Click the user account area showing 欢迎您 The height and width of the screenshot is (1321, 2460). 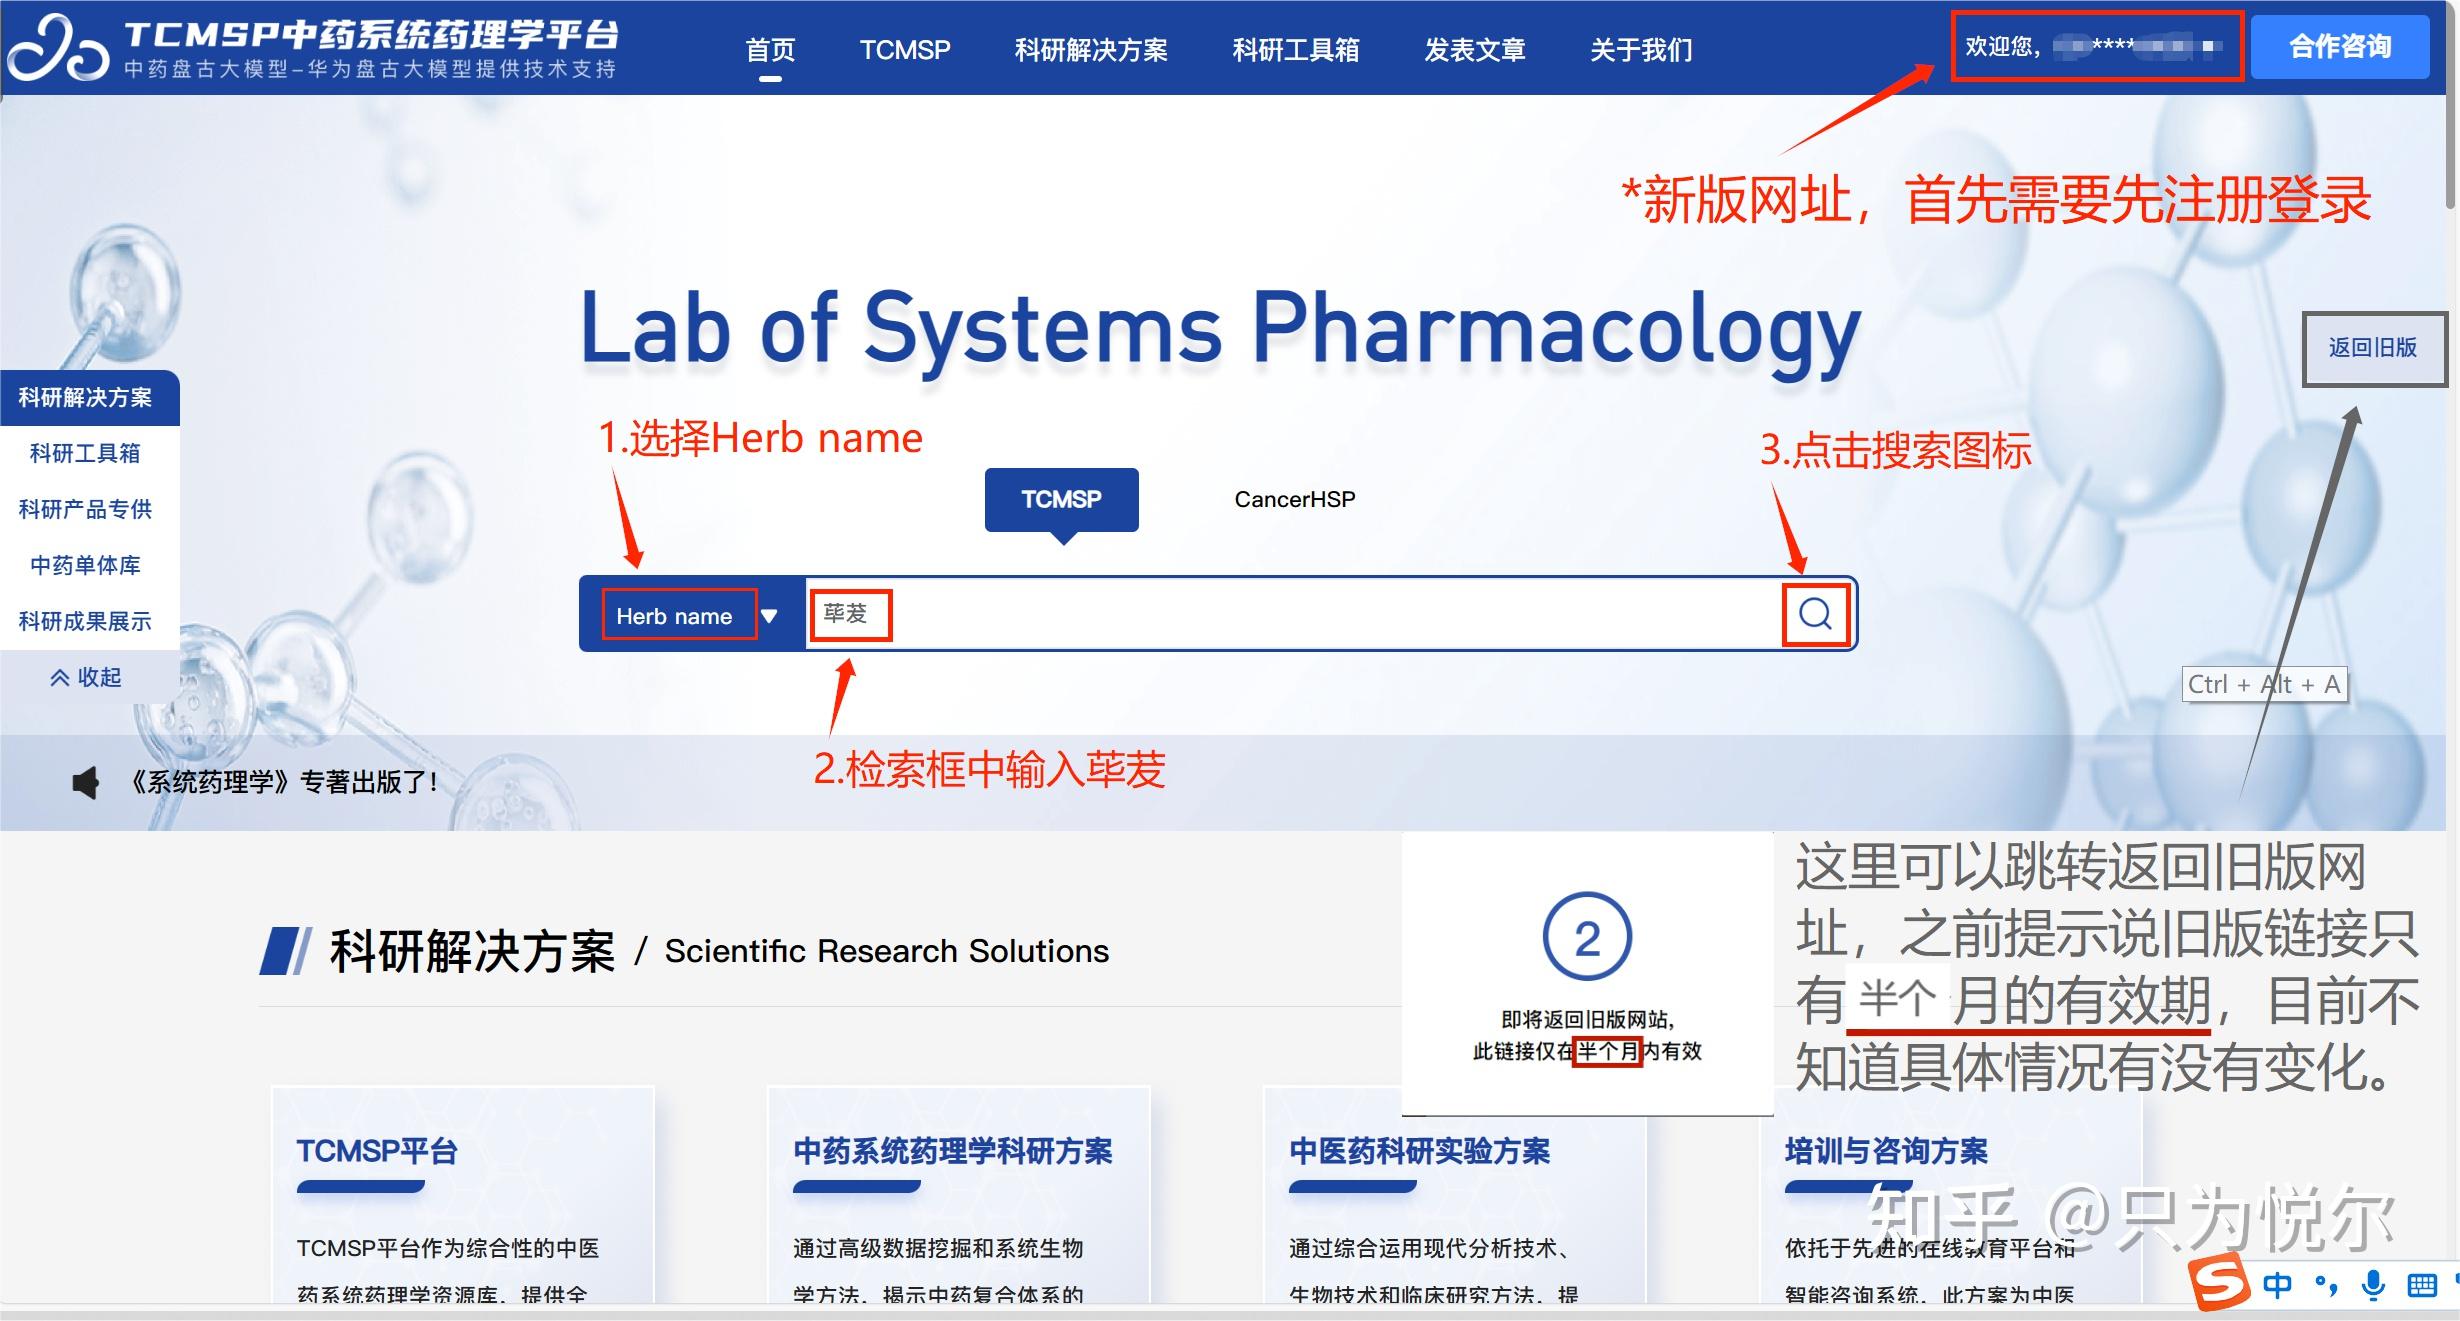point(2097,47)
